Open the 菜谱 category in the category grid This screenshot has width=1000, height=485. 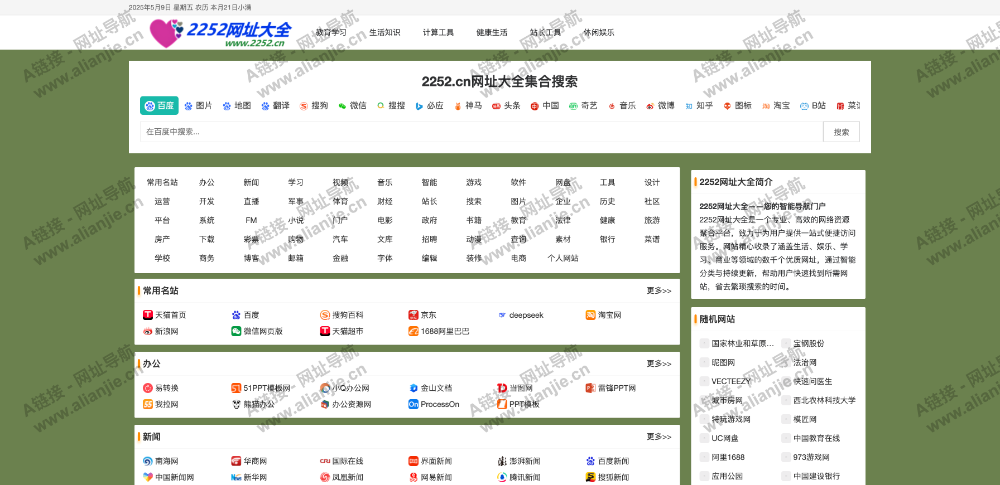652,239
